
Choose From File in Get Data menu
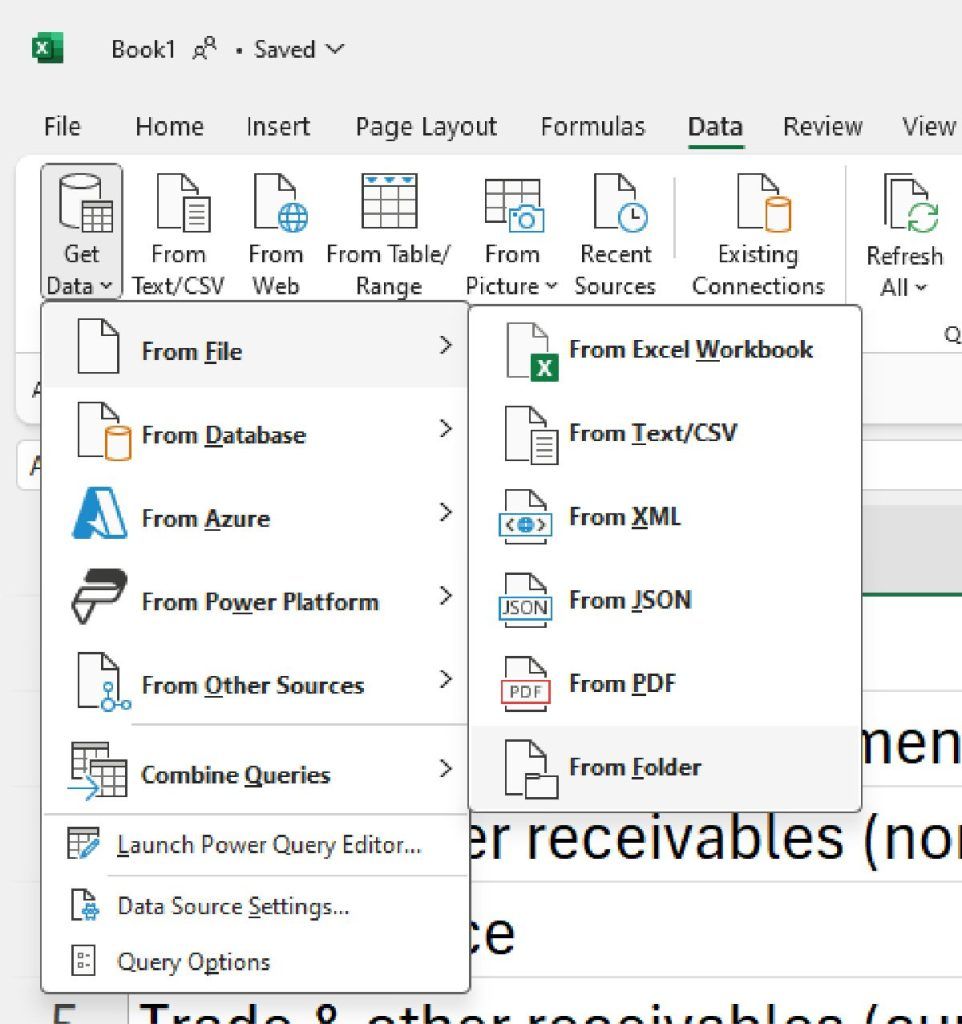255,347
